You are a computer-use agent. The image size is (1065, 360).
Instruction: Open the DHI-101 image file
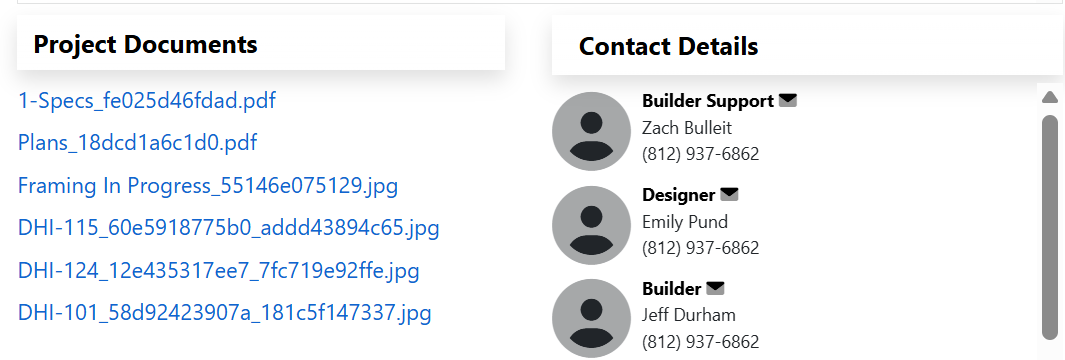(x=225, y=313)
